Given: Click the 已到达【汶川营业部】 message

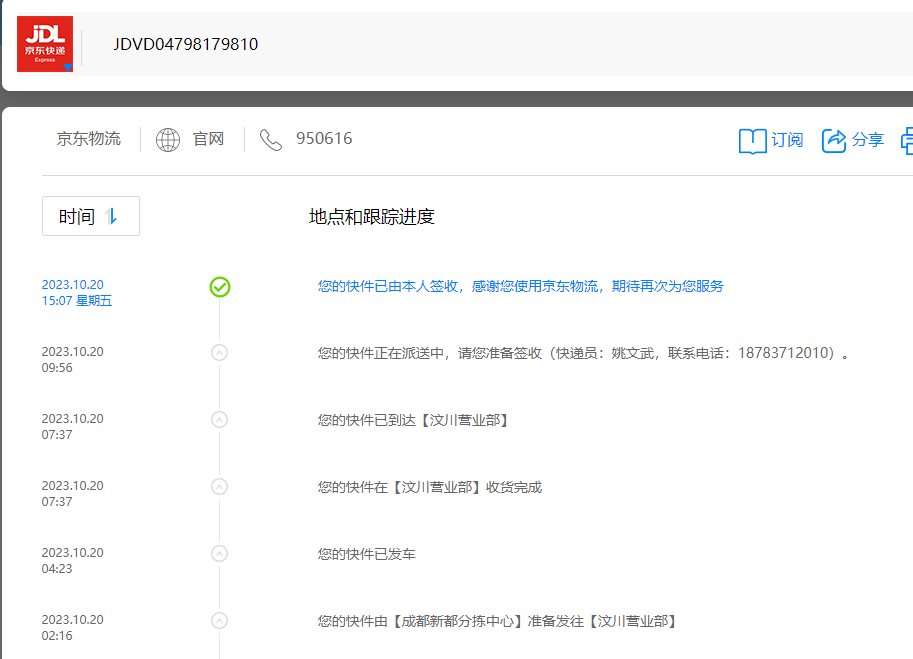Looking at the screenshot, I should [x=415, y=420].
